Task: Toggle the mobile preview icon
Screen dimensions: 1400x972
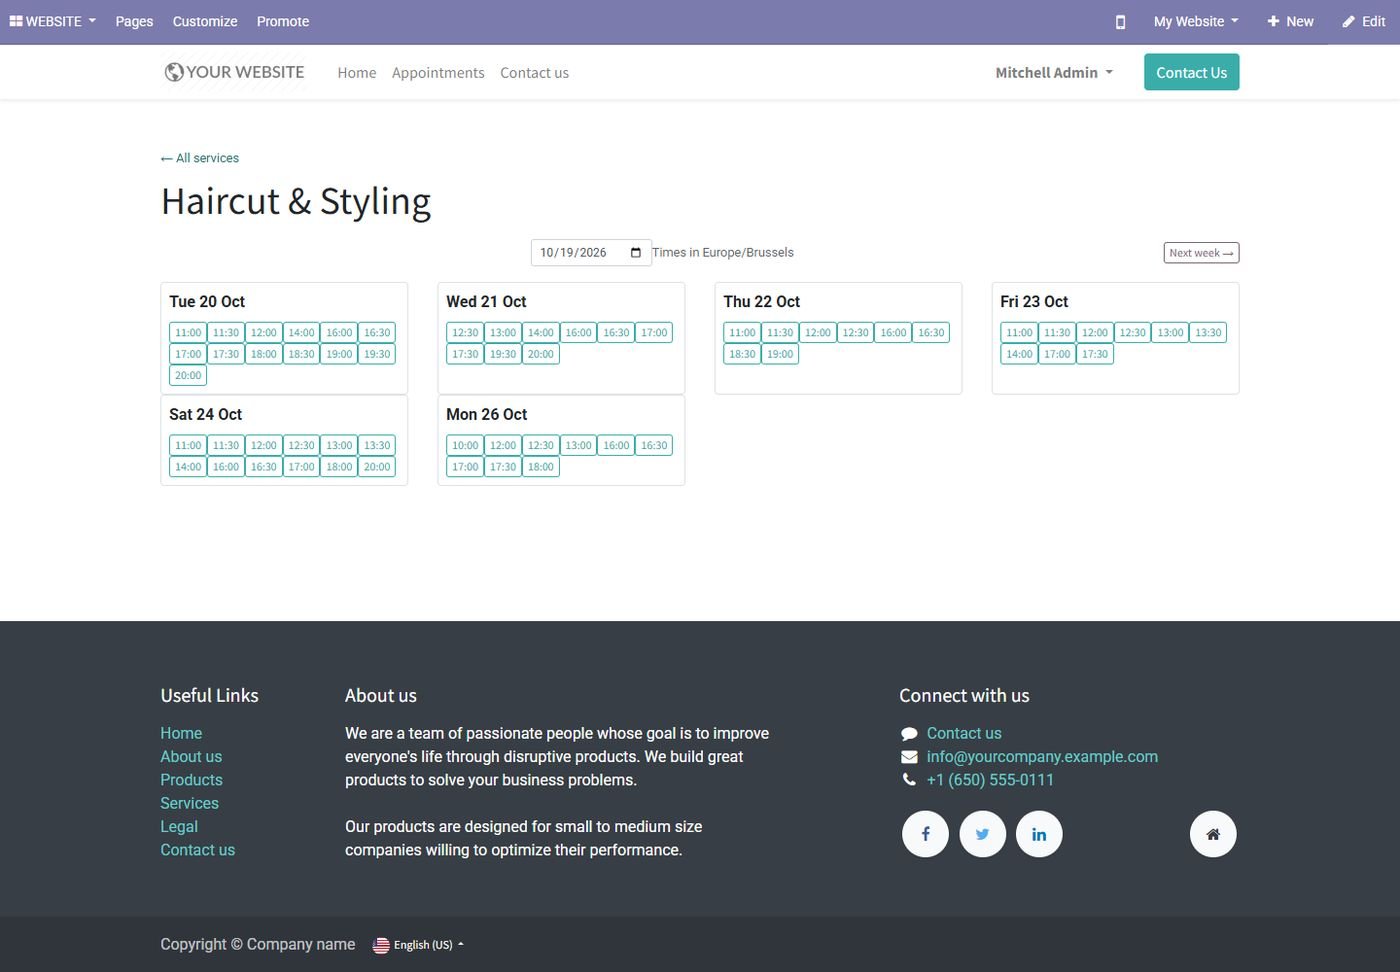Action: pyautogui.click(x=1120, y=22)
